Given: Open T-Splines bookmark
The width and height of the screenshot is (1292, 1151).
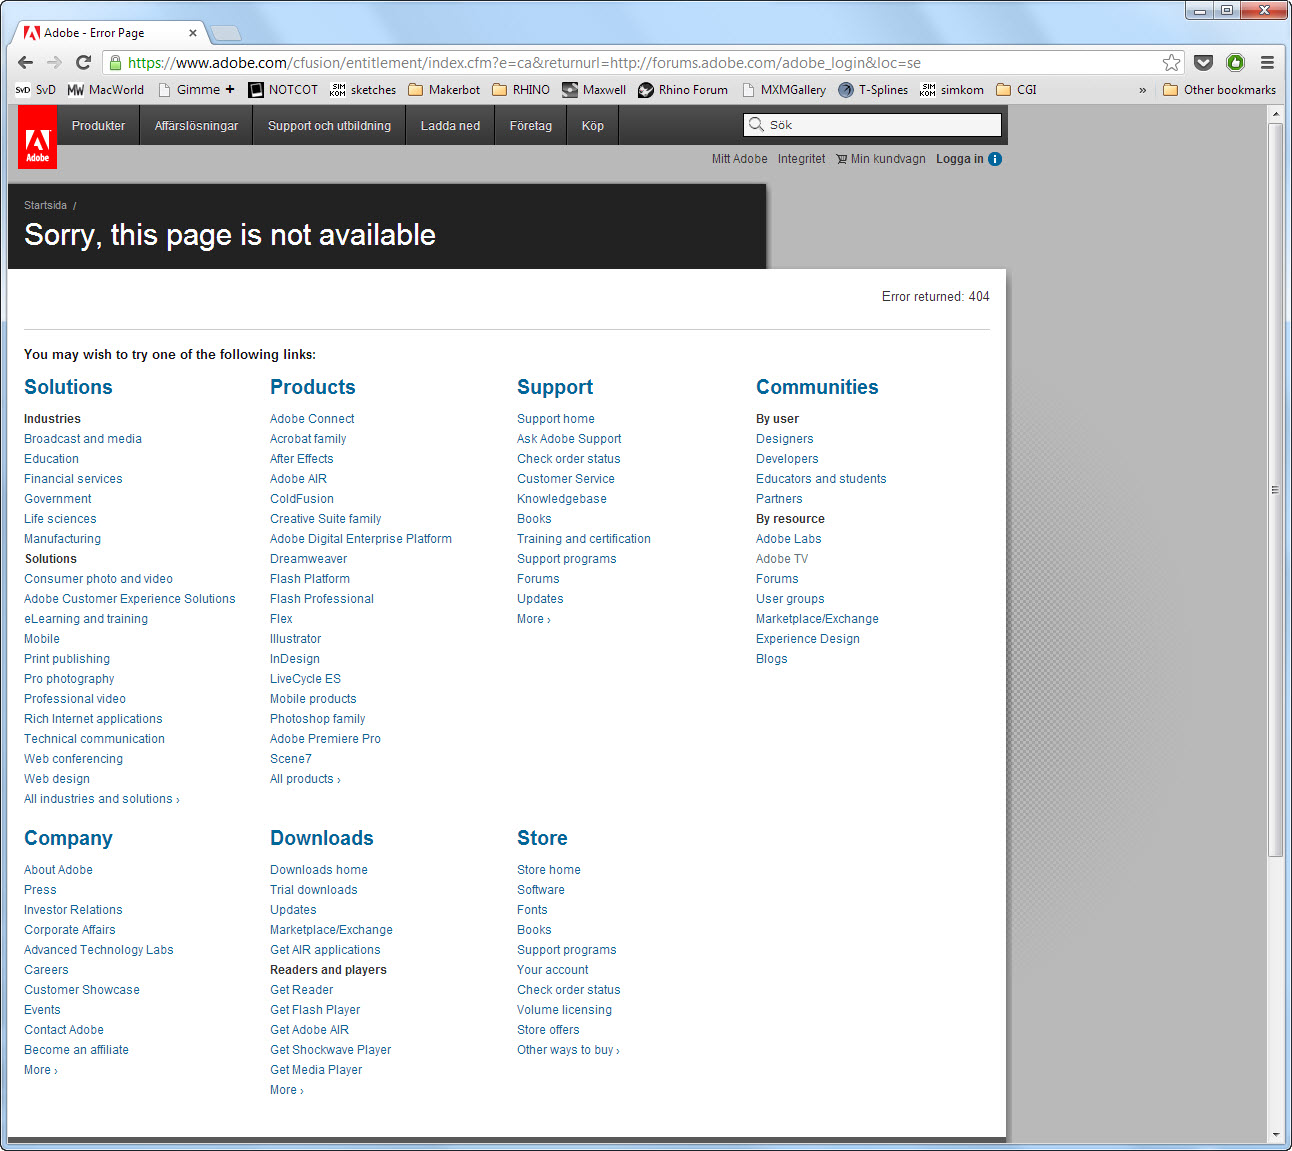Looking at the screenshot, I should (873, 90).
